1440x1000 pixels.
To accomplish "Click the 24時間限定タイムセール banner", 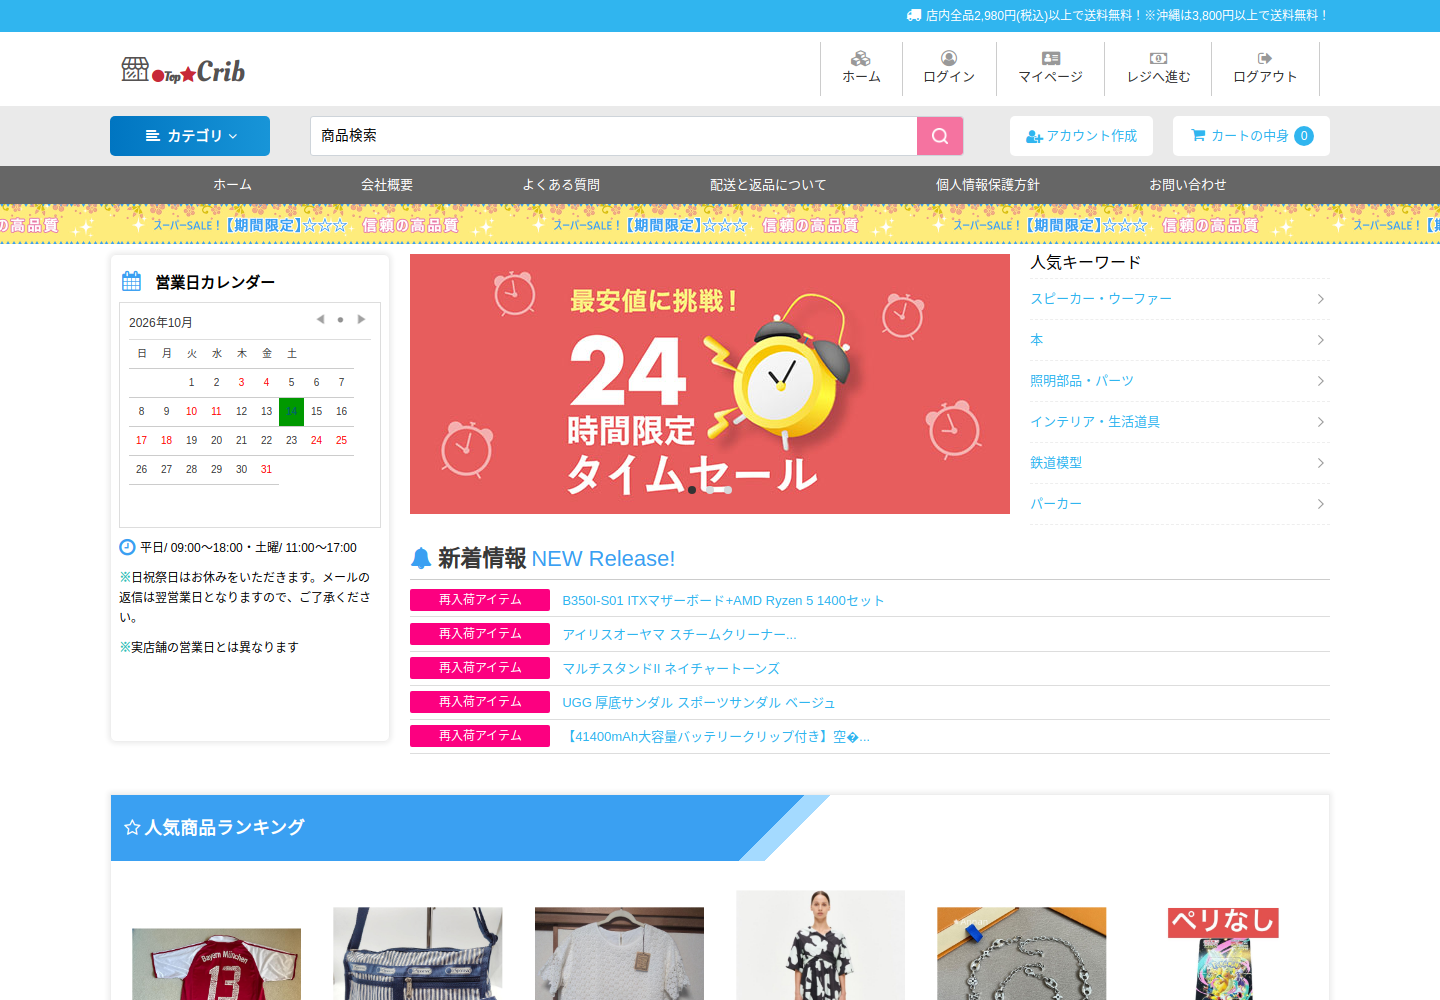I will 710,384.
